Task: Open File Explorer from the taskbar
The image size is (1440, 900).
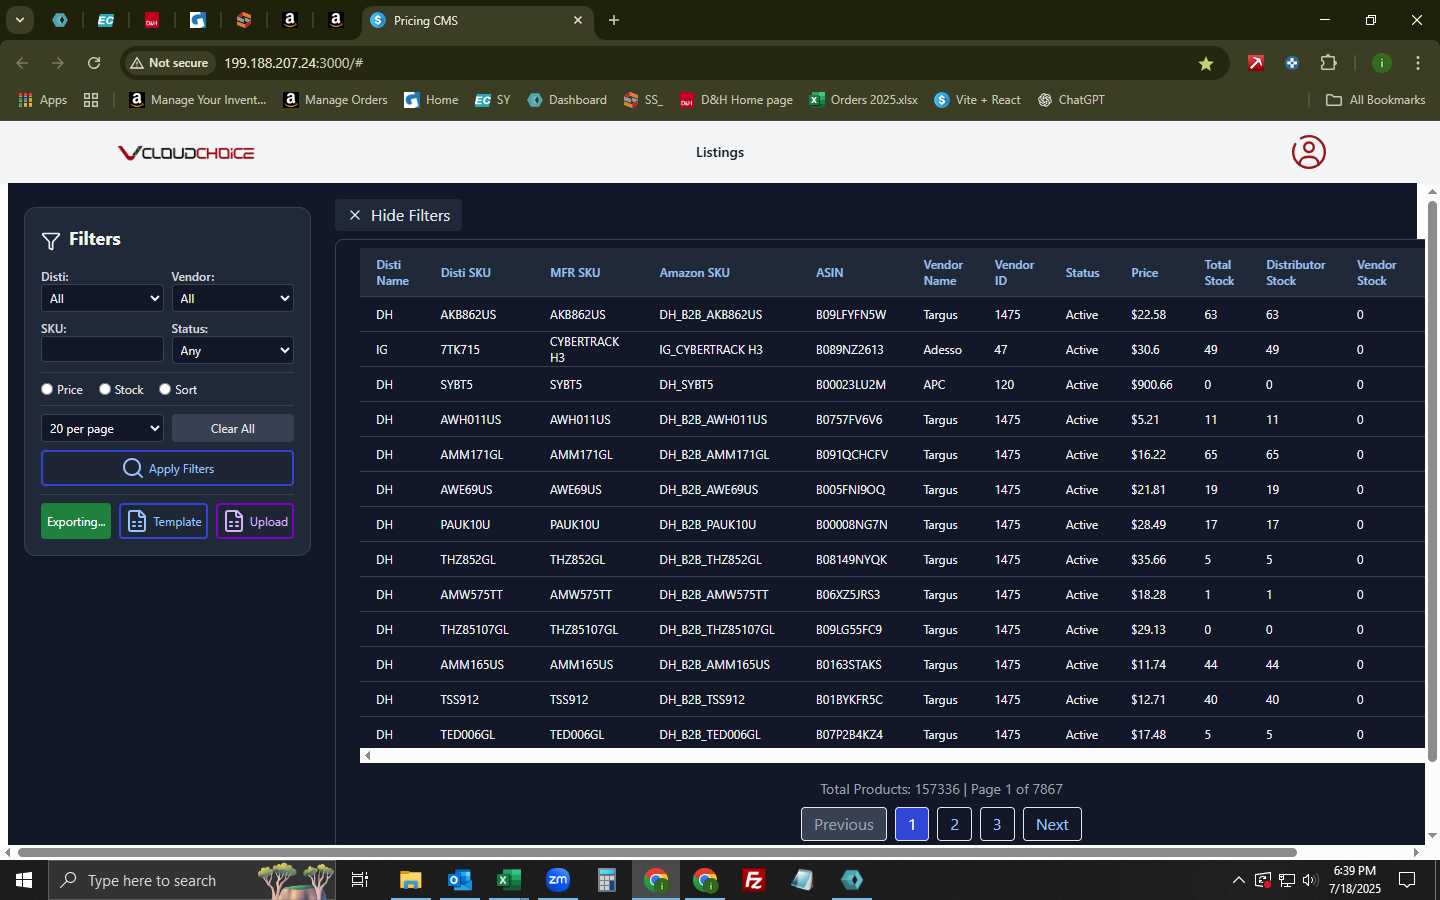Action: pyautogui.click(x=411, y=880)
